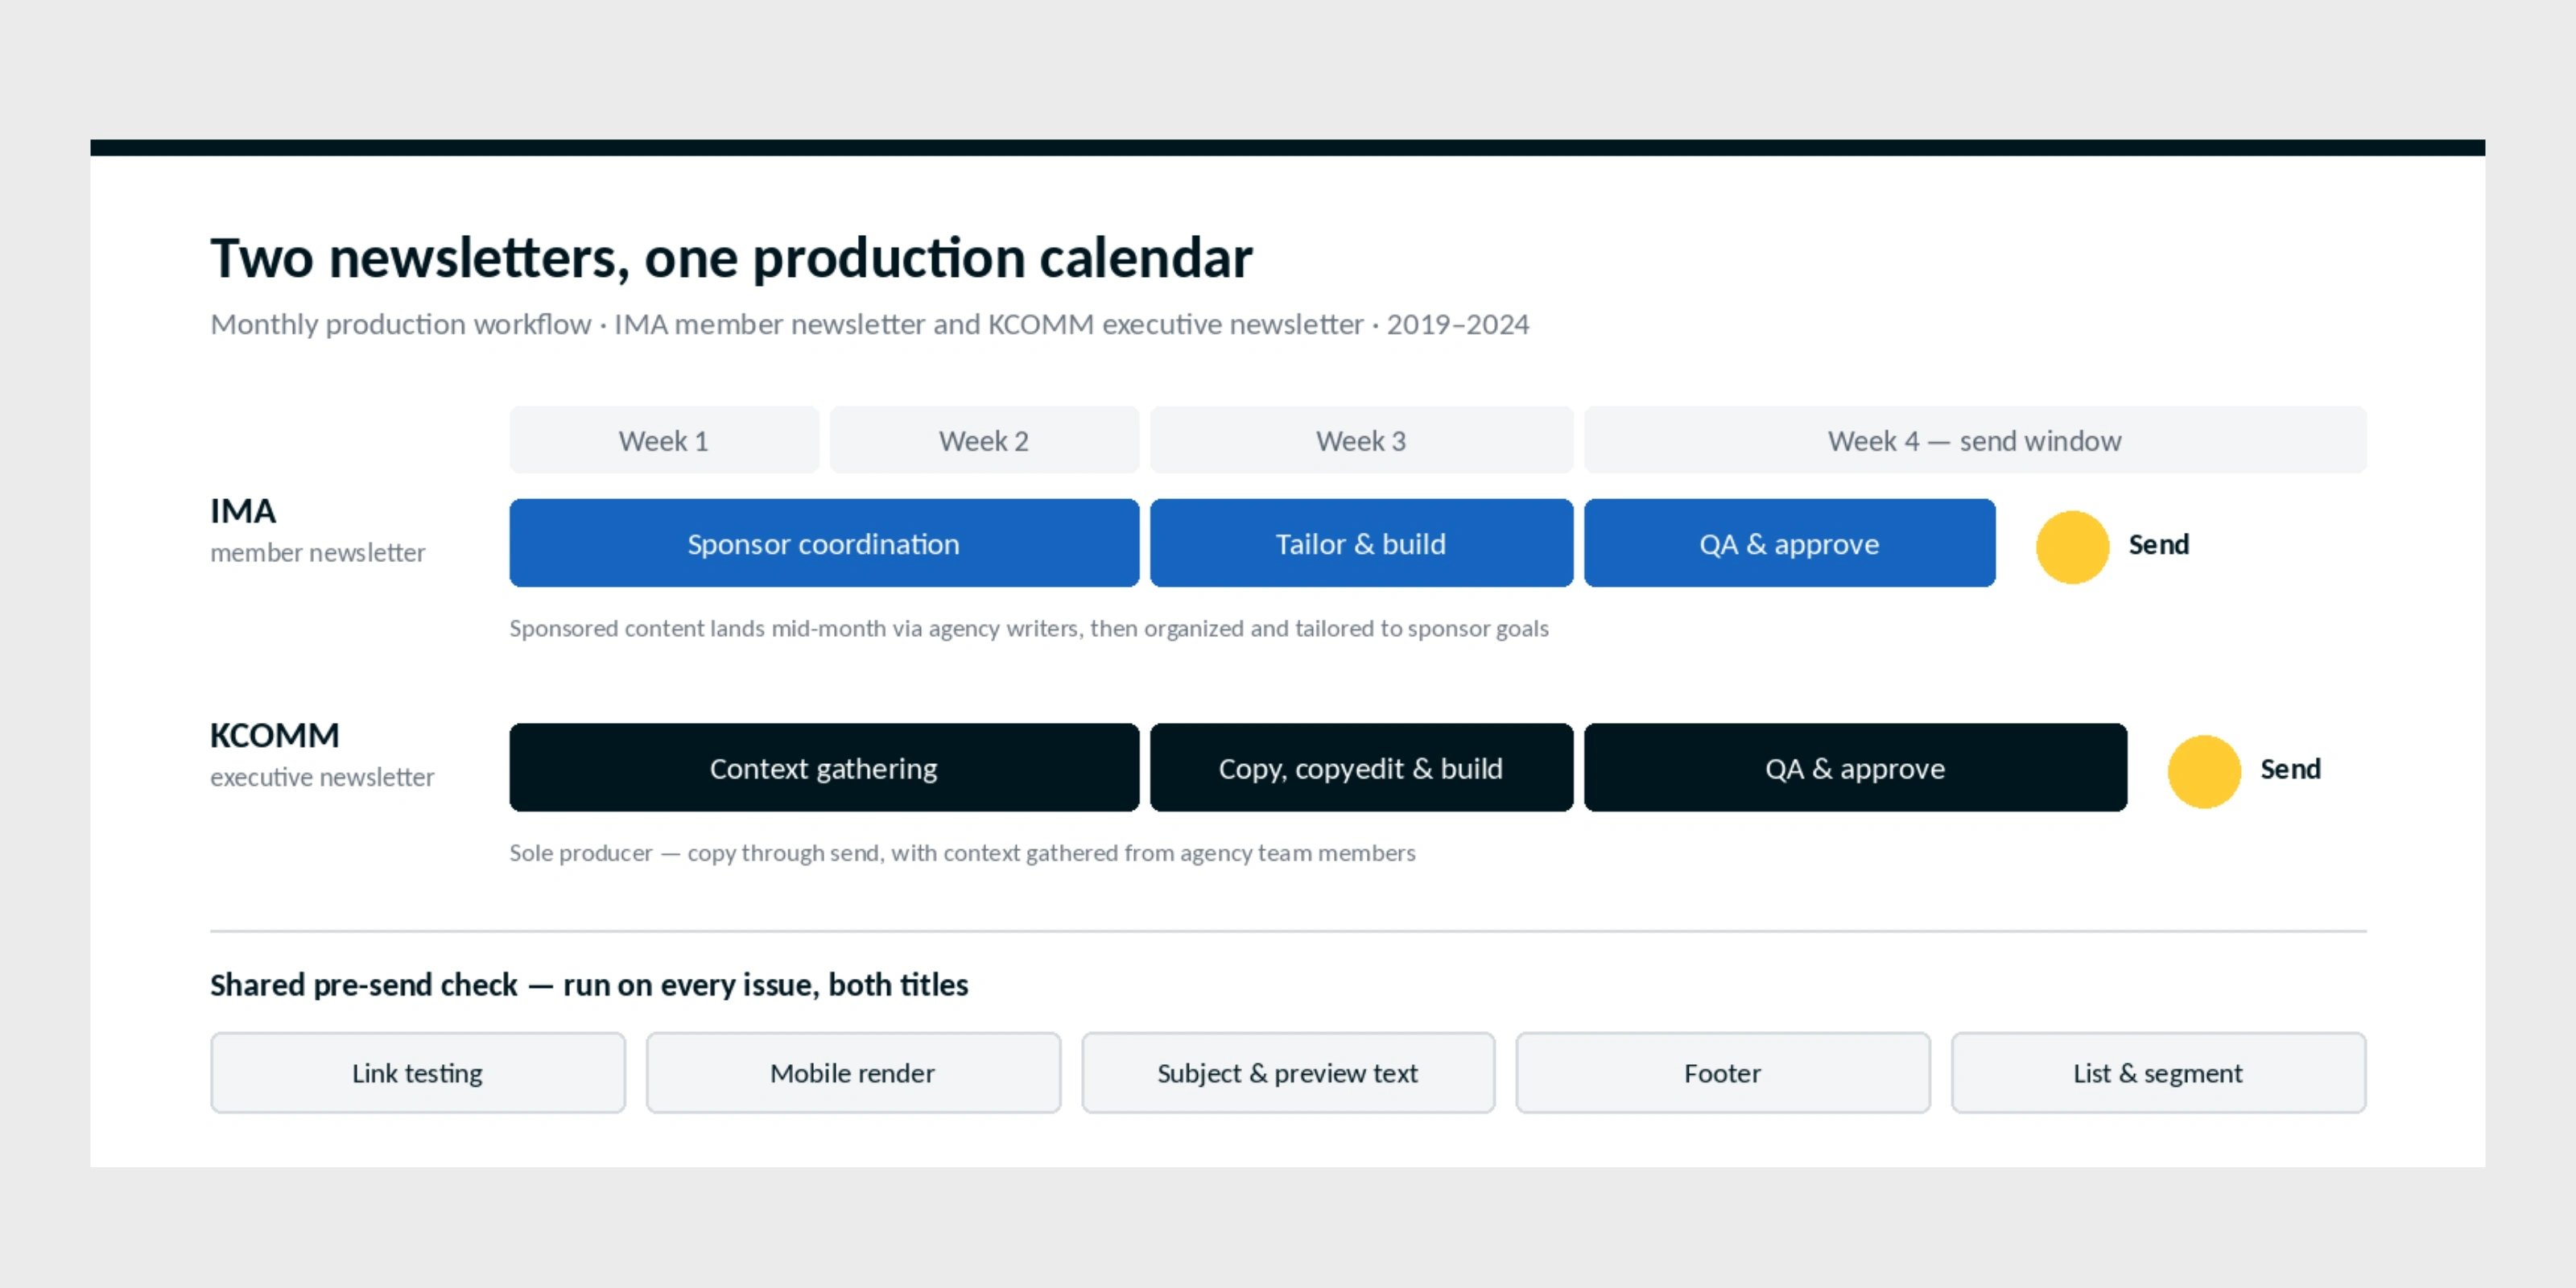Click the KCOMM executive newsletter row label
2576x1288 pixels.
point(322,755)
